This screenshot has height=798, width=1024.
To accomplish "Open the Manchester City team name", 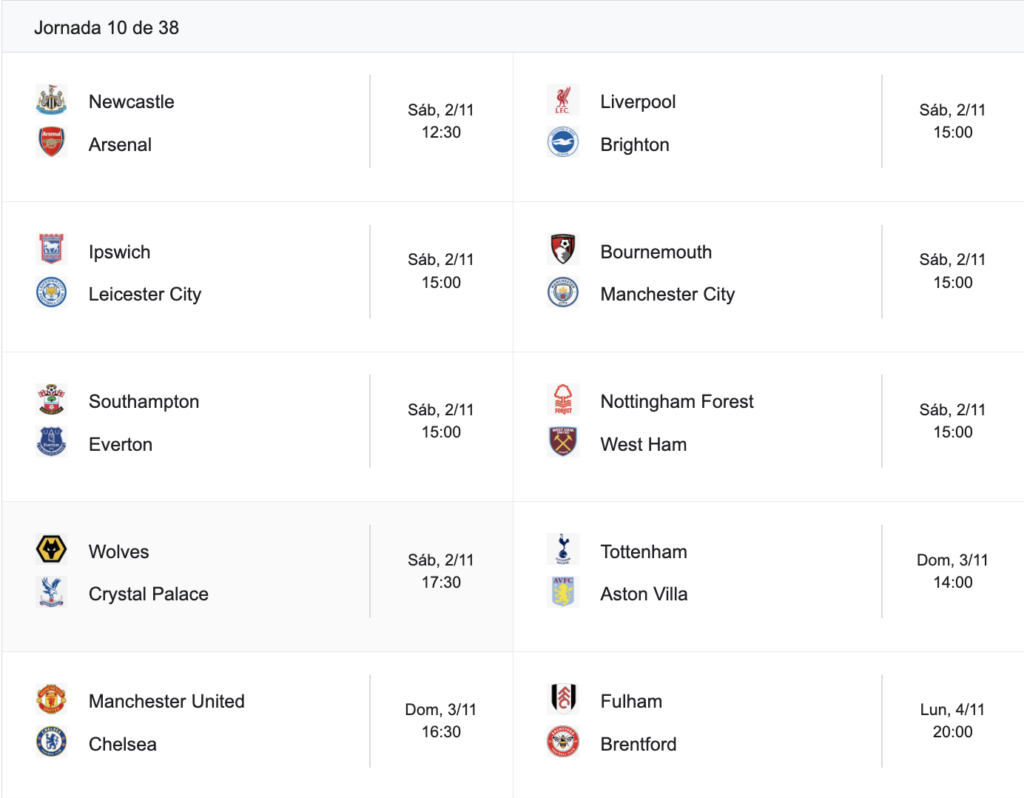I will pyautogui.click(x=667, y=295).
